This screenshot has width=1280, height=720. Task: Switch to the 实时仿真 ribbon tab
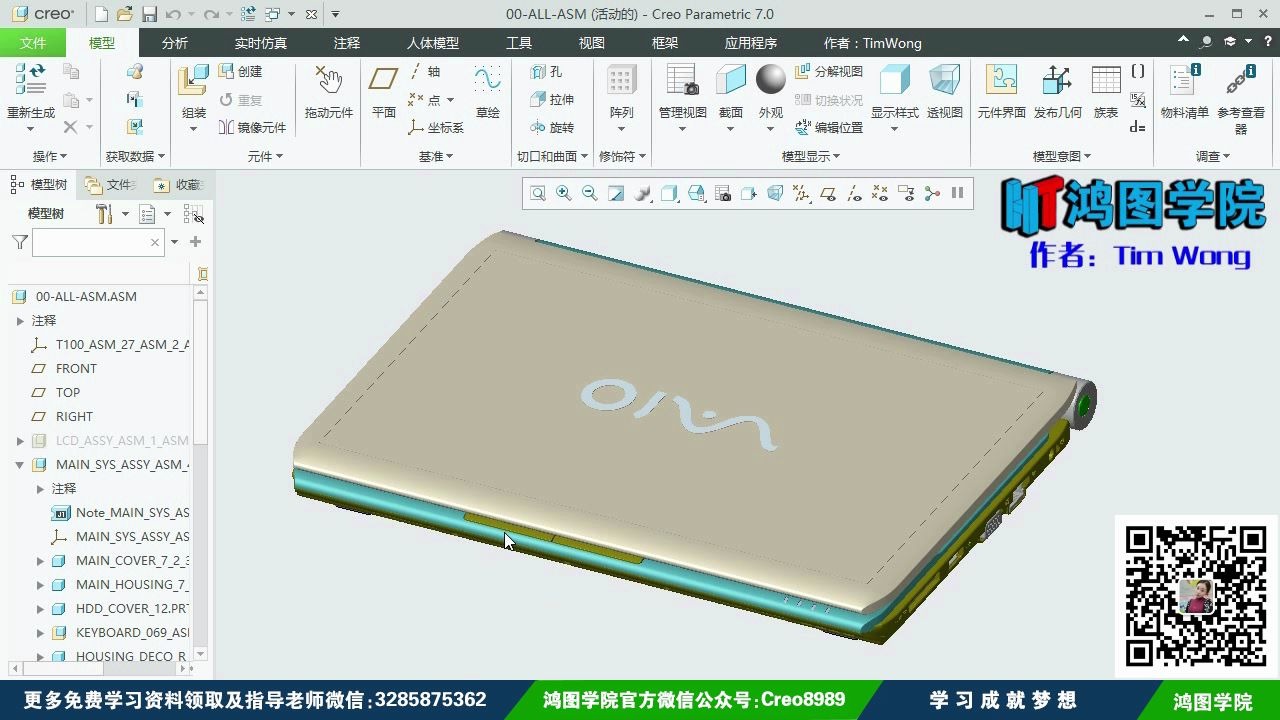point(261,43)
